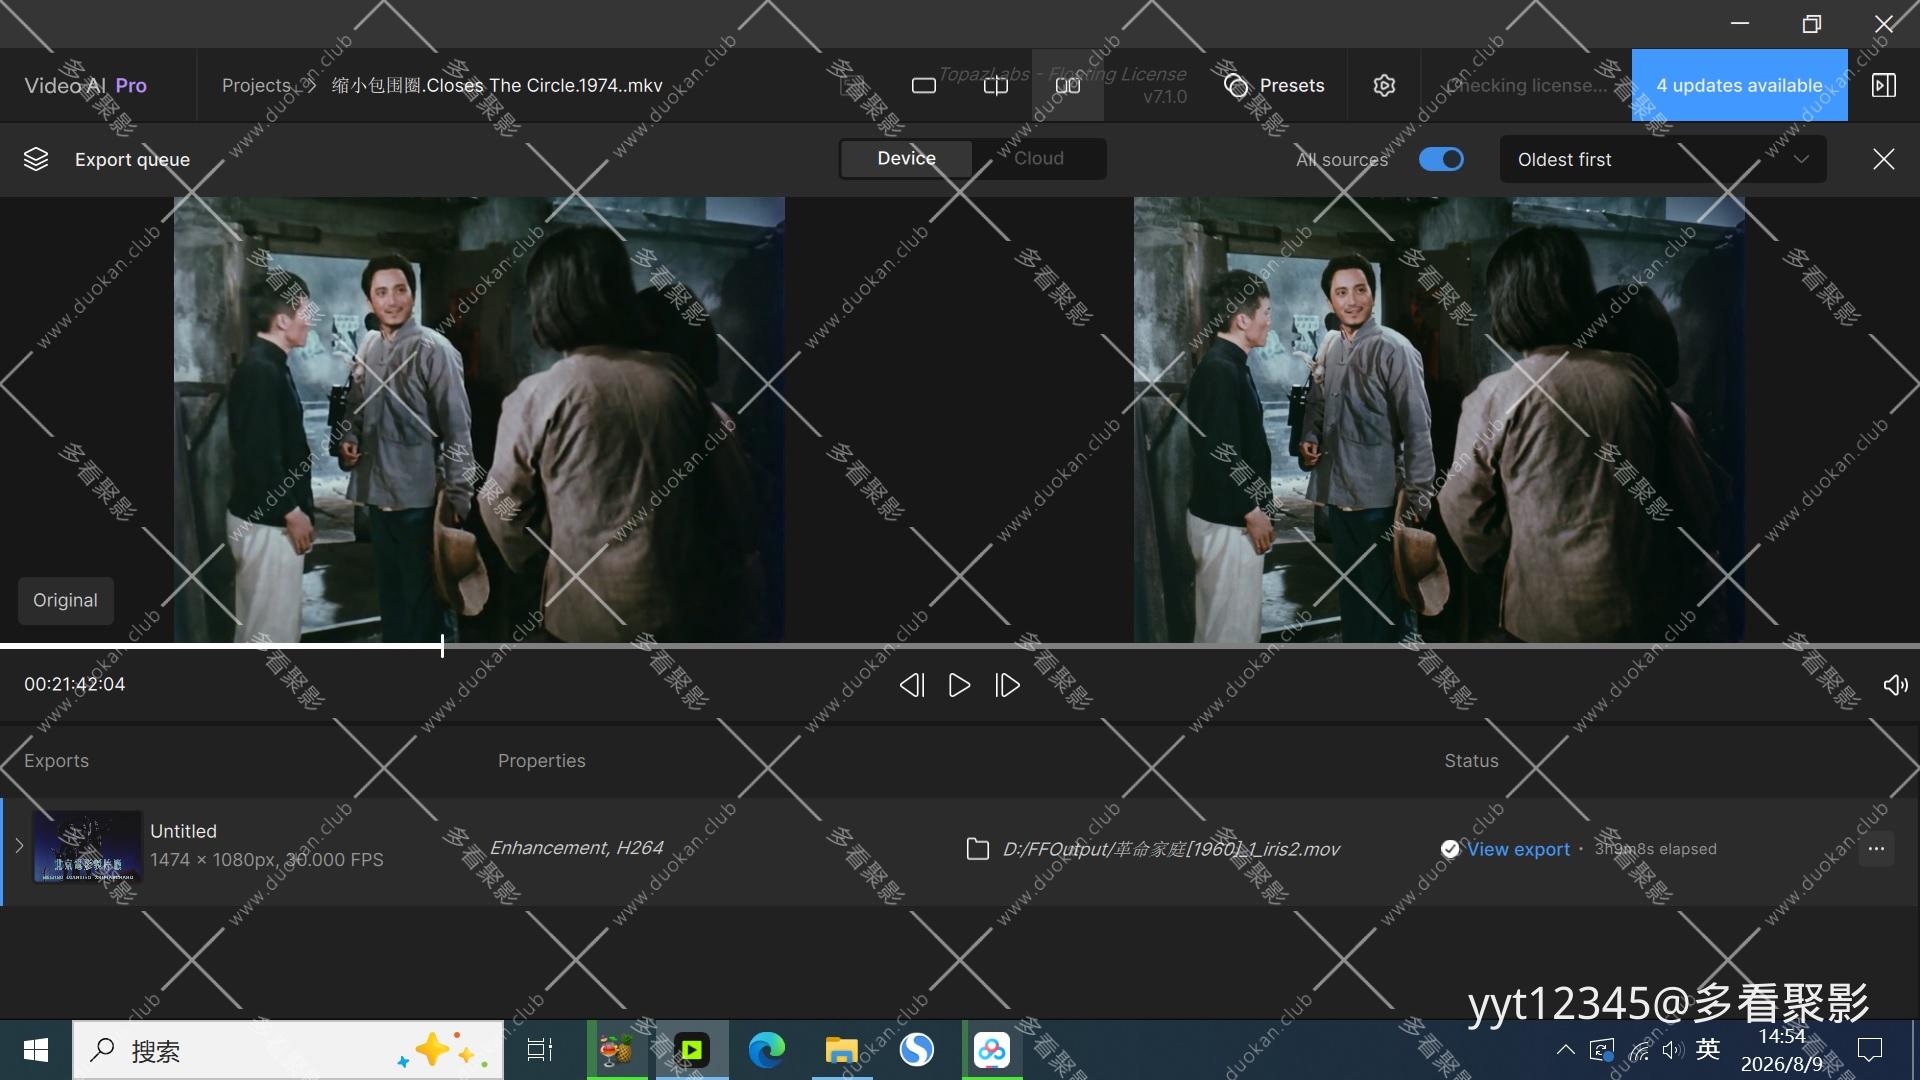Click the 4 updates available button
This screenshot has width=1920, height=1080.
pos(1739,85)
